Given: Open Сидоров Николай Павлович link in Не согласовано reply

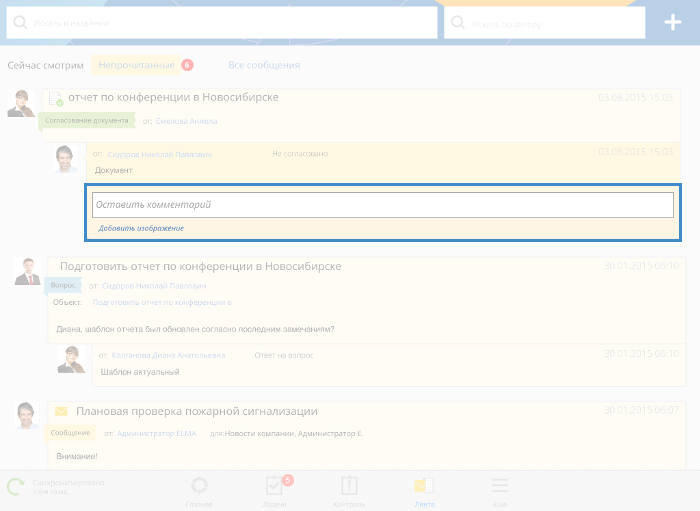Looking at the screenshot, I should 159,154.
